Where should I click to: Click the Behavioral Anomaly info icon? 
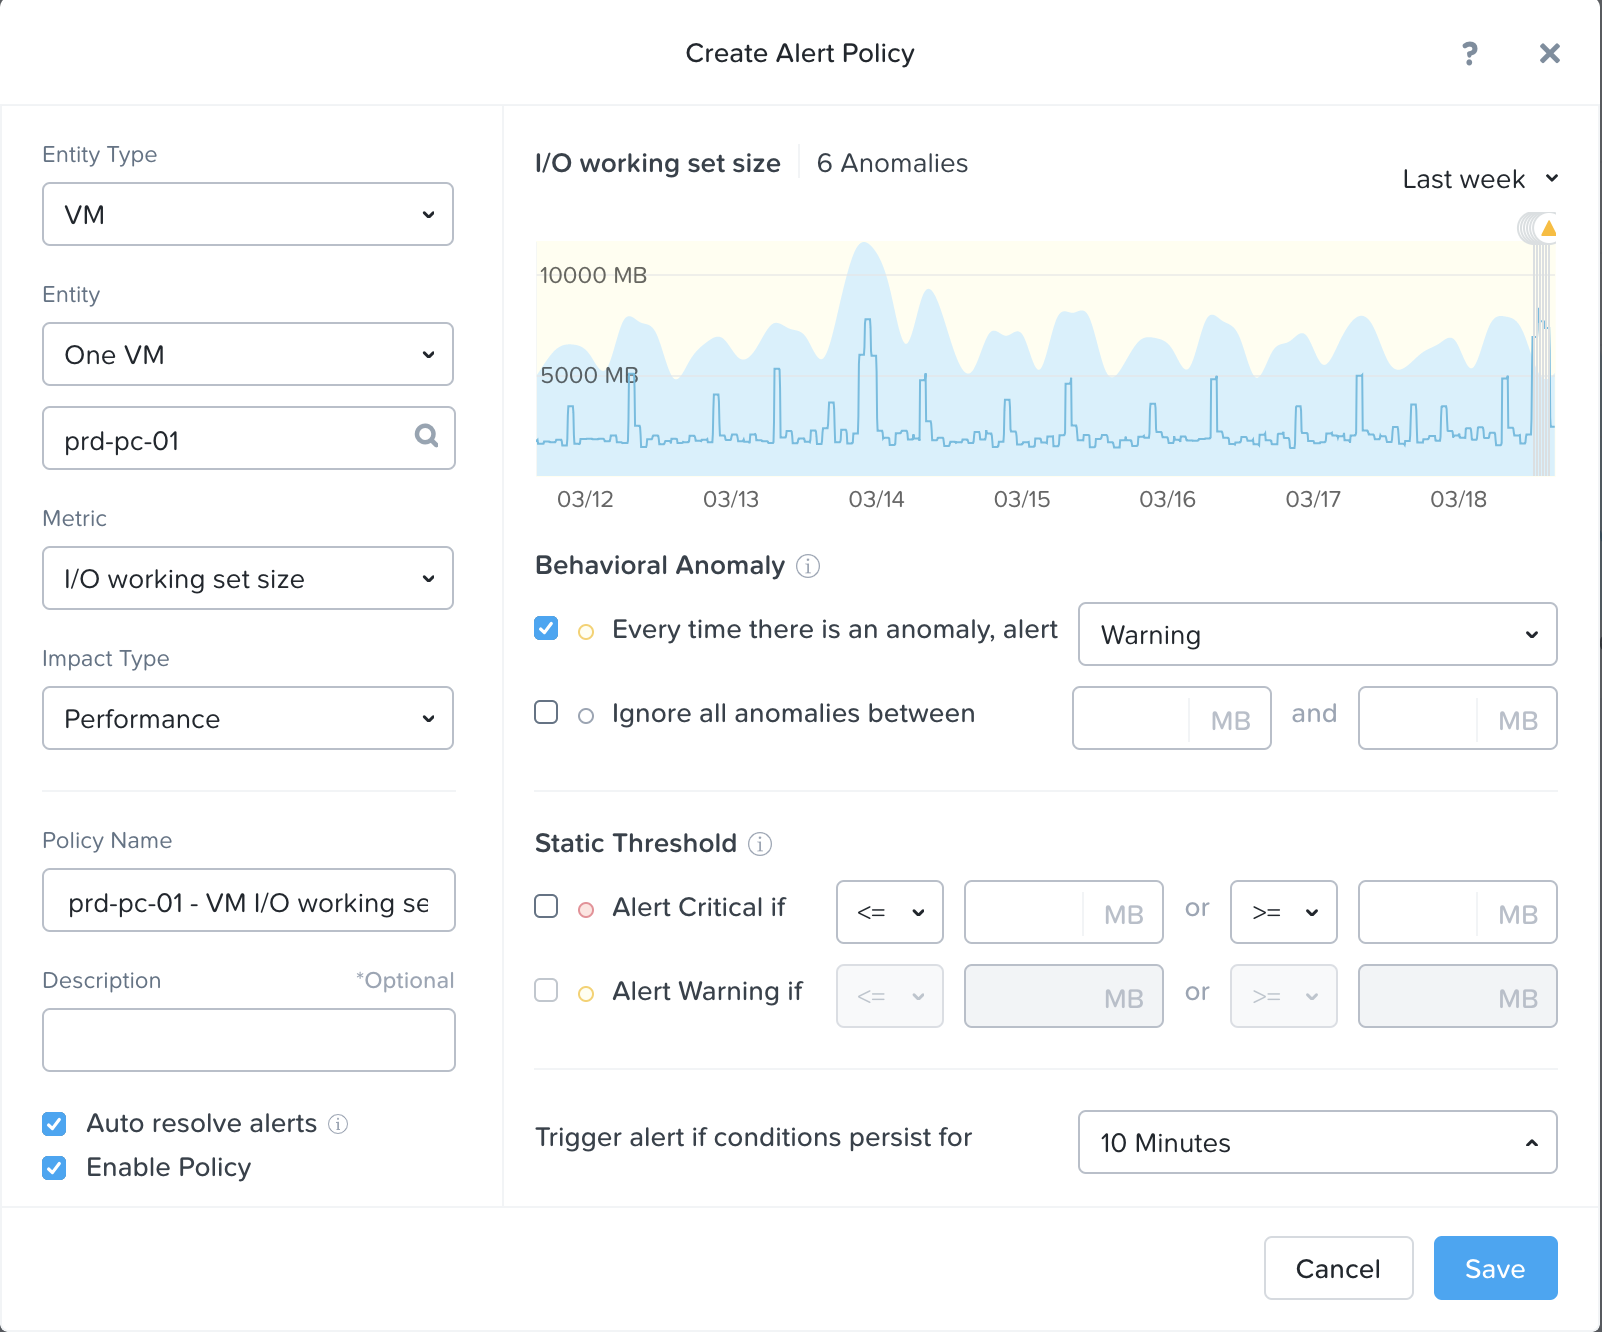click(808, 566)
